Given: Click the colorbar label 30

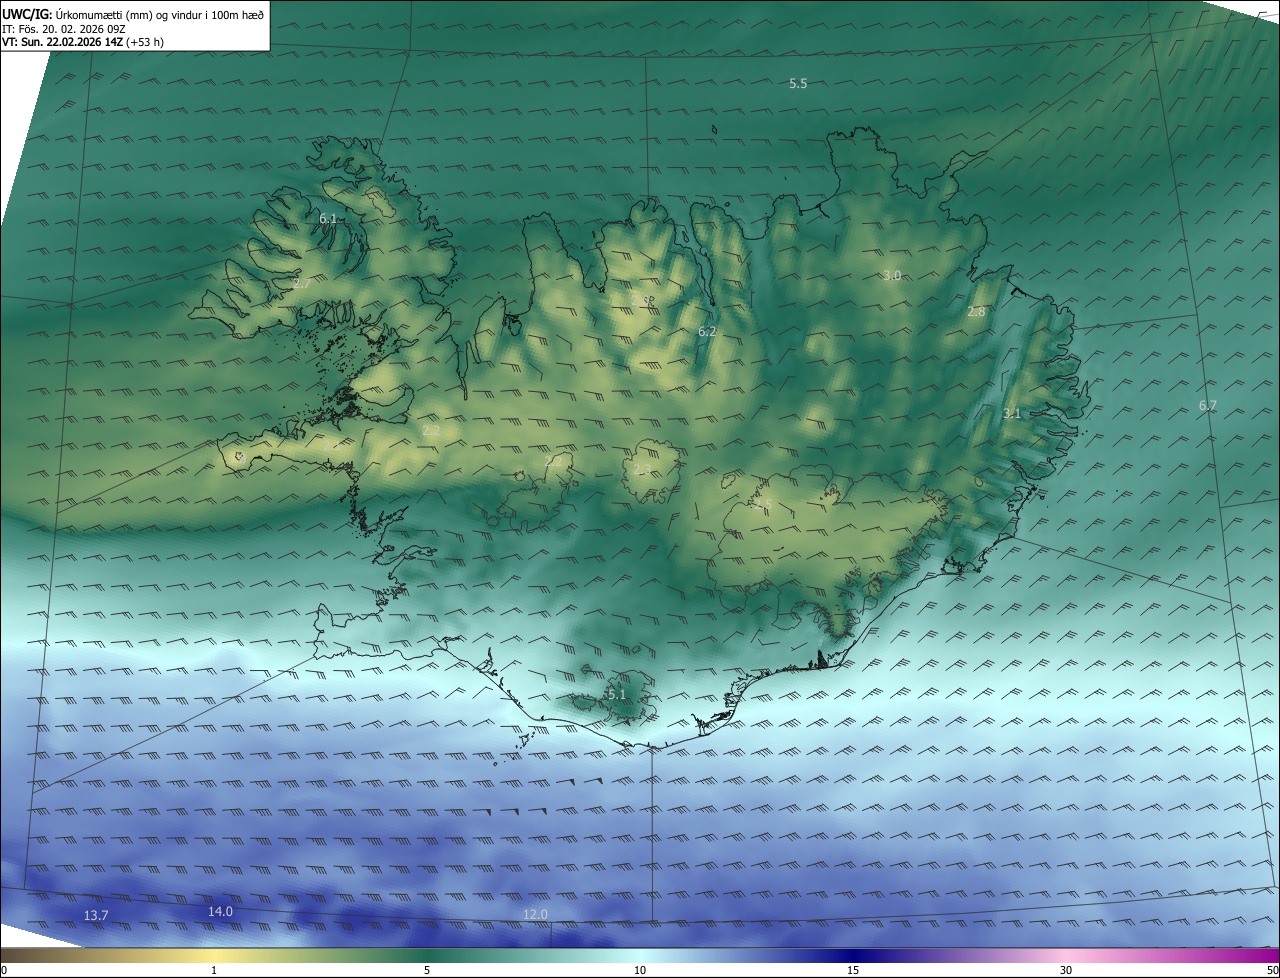Looking at the screenshot, I should click(x=1066, y=970).
